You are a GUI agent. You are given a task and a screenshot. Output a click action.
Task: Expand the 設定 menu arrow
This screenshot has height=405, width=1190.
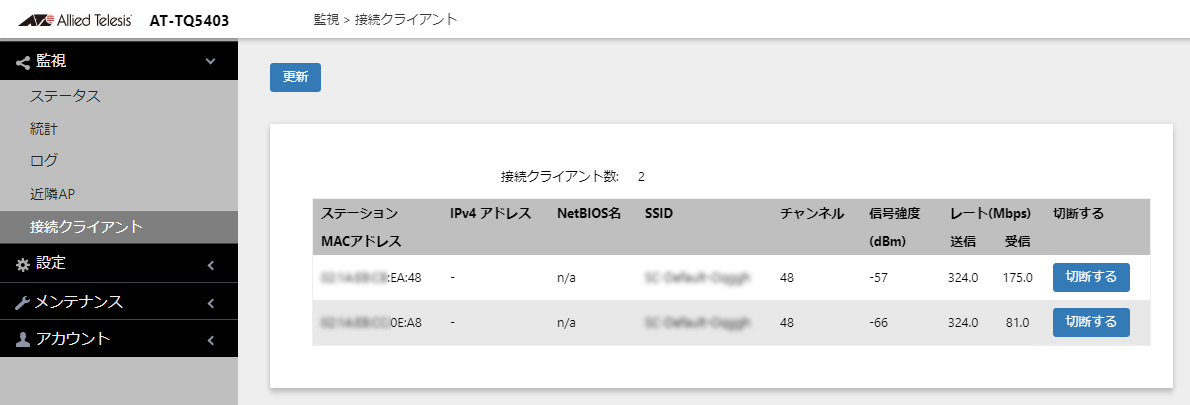[210, 265]
